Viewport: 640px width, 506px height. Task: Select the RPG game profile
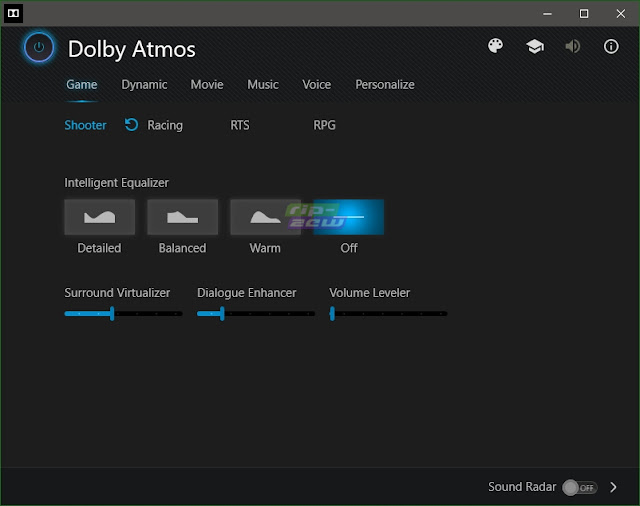(324, 125)
